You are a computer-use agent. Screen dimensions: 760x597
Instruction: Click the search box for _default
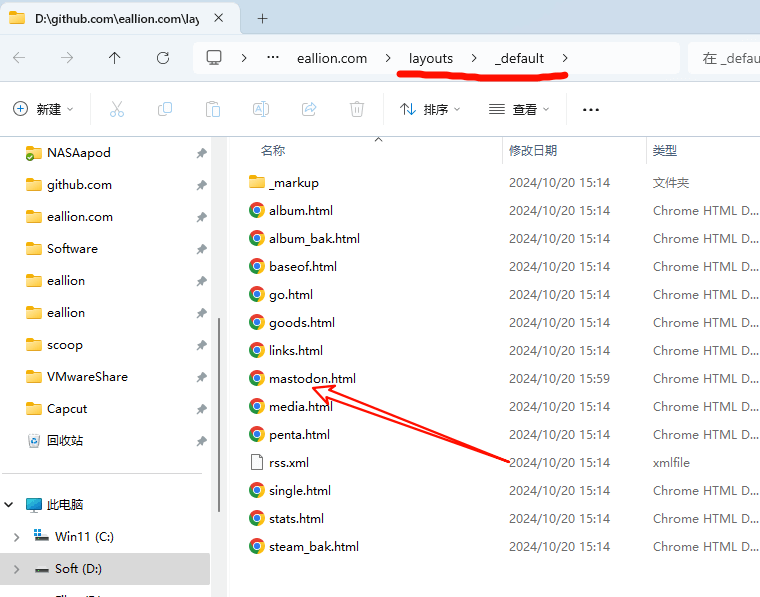coord(724,58)
